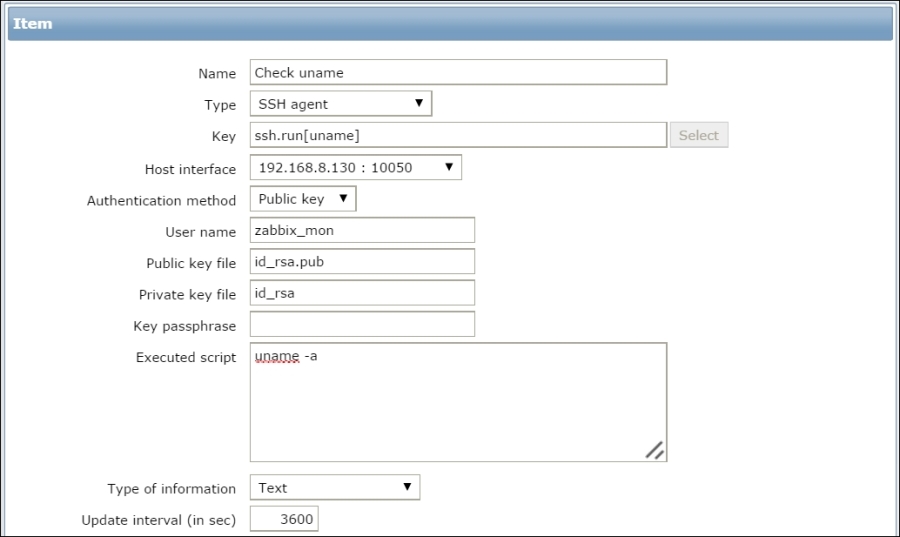This screenshot has height=537, width=900.
Task: Click the User name field zabbix_mon
Action: (x=361, y=231)
